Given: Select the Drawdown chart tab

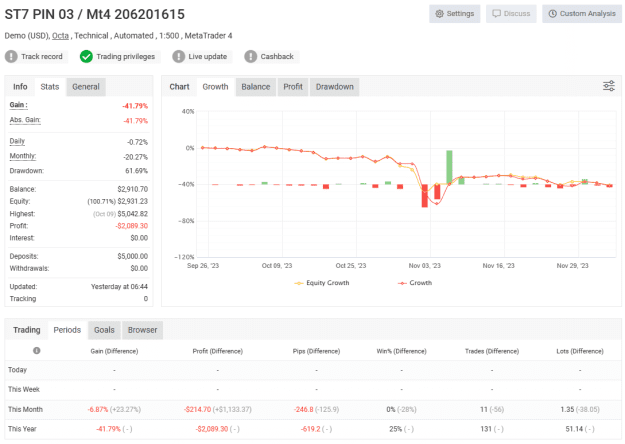Looking at the screenshot, I should tap(334, 86).
